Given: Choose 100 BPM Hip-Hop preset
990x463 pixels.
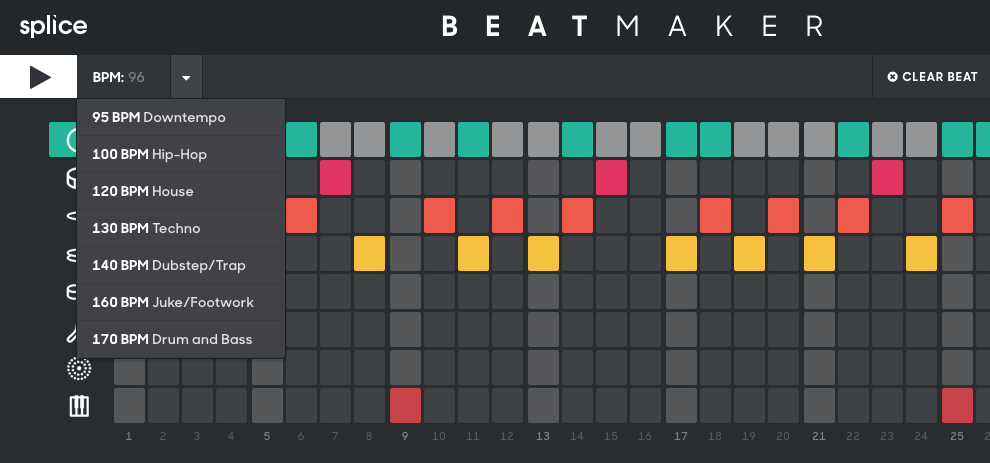Looking at the screenshot, I should pos(181,154).
